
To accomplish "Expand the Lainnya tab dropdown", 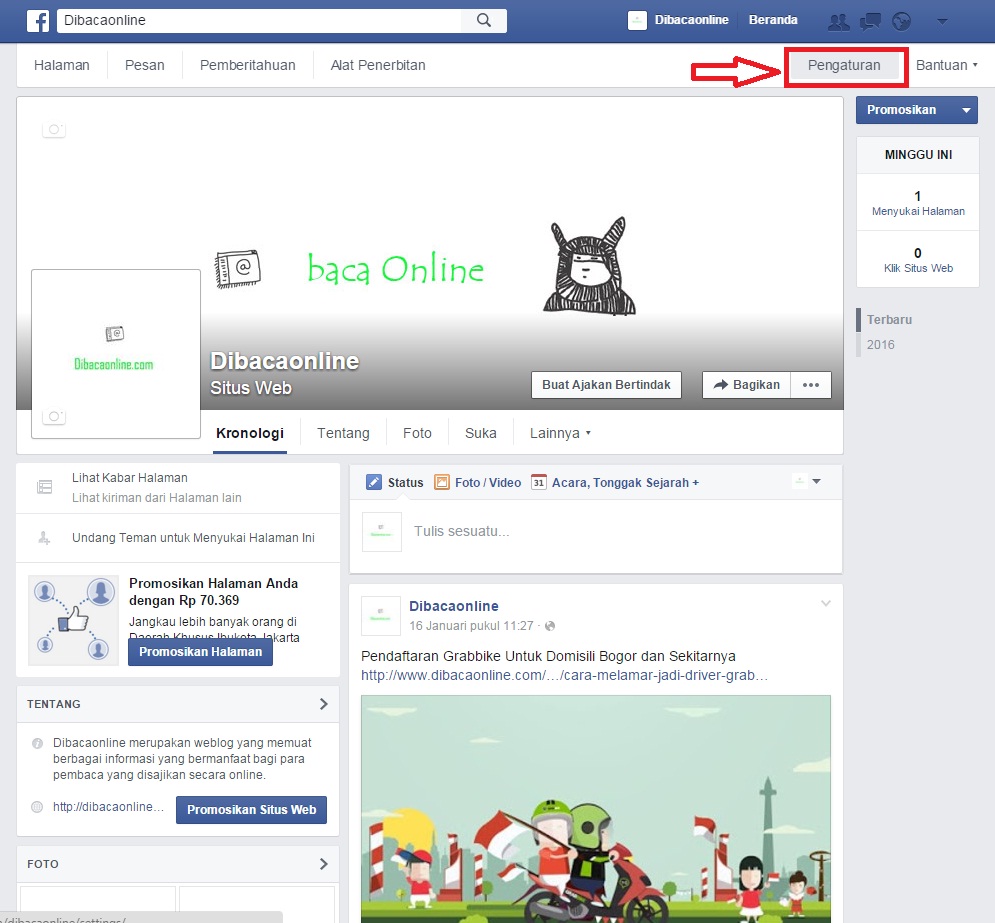I will click(x=560, y=433).
